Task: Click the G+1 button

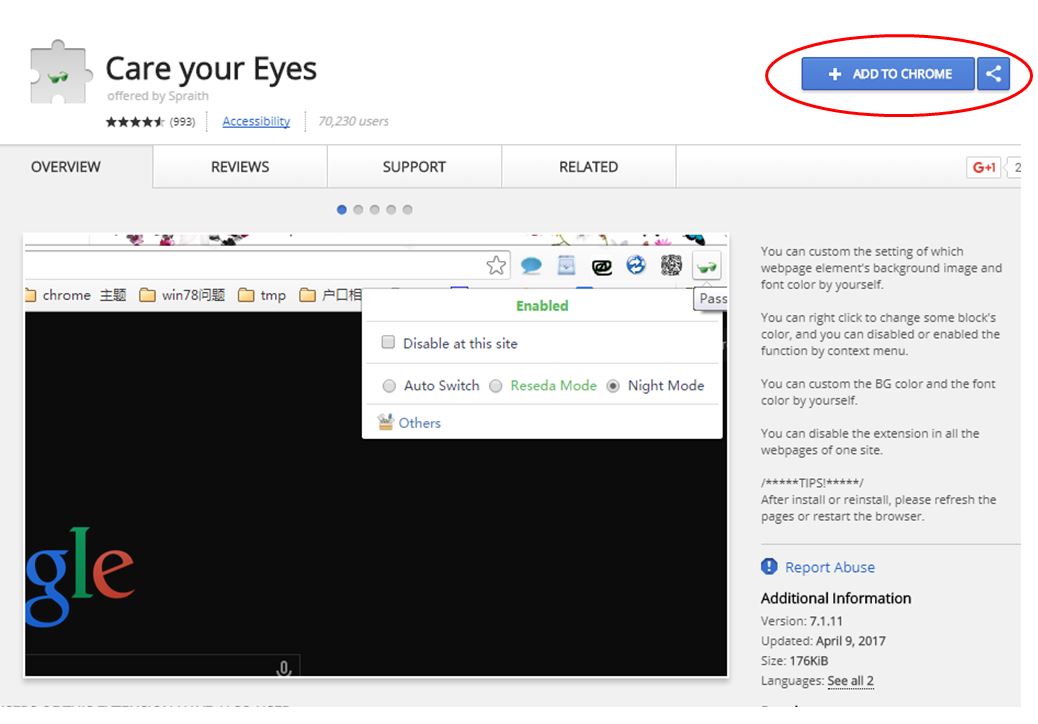Action: click(984, 167)
